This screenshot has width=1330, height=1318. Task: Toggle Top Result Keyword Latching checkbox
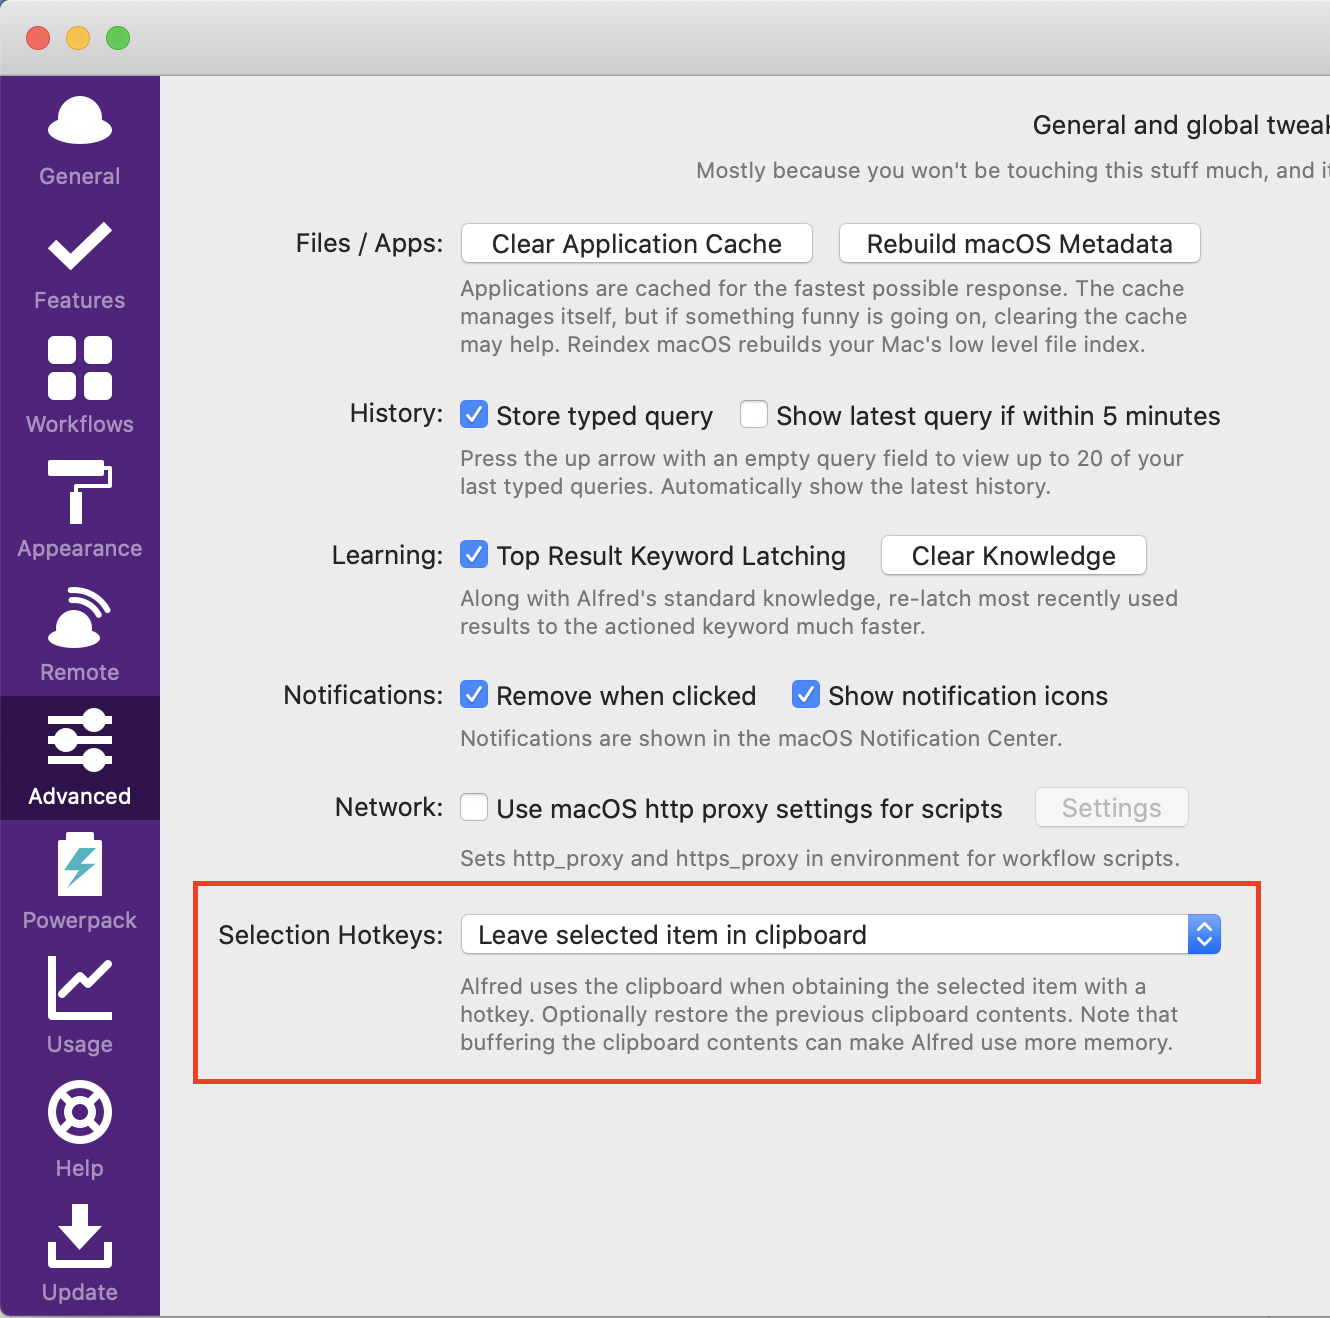click(474, 554)
